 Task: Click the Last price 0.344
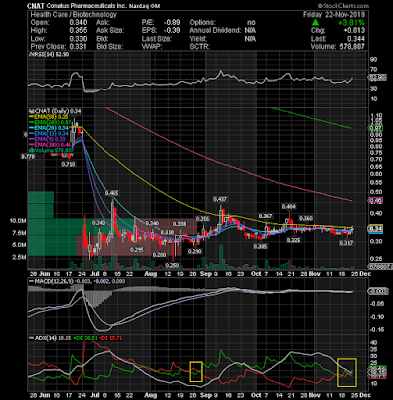356,38
